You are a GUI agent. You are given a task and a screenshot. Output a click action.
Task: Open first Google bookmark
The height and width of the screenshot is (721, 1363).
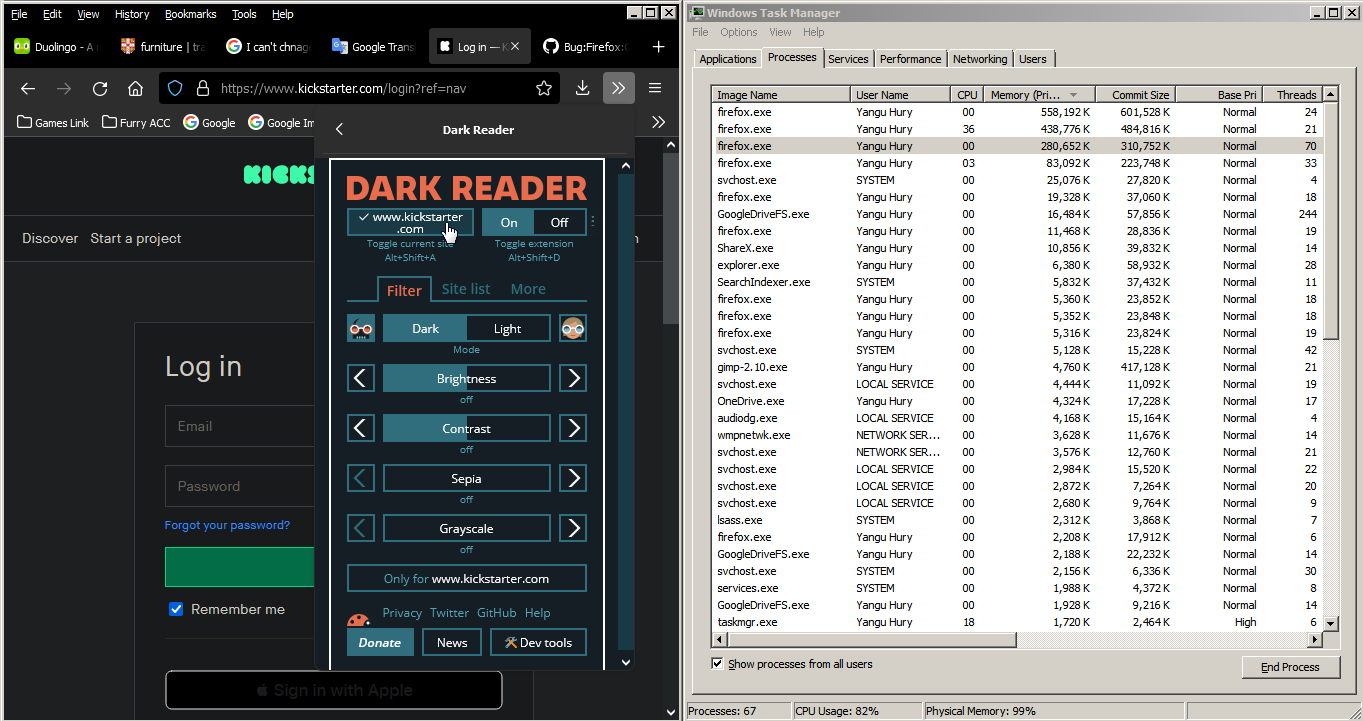[x=209, y=123]
